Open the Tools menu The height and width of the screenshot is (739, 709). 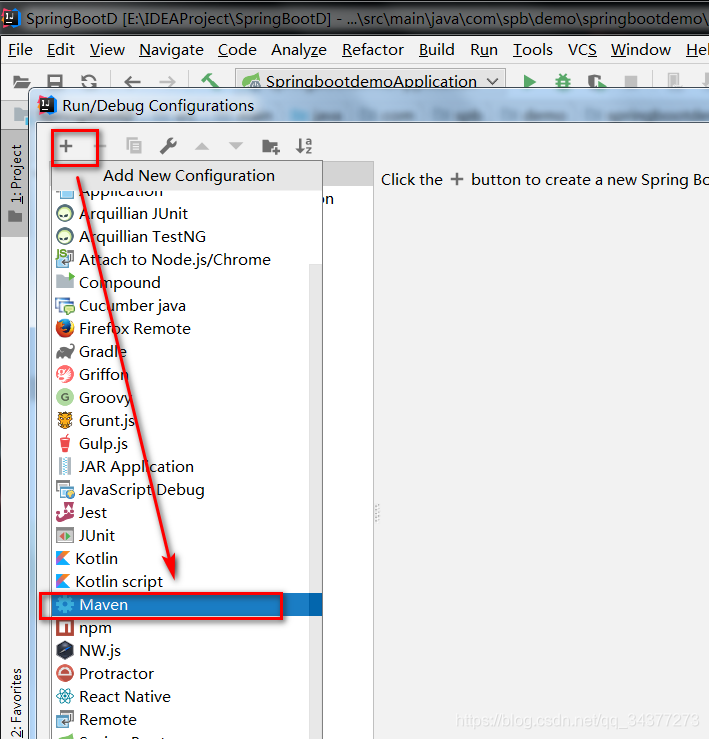point(533,49)
